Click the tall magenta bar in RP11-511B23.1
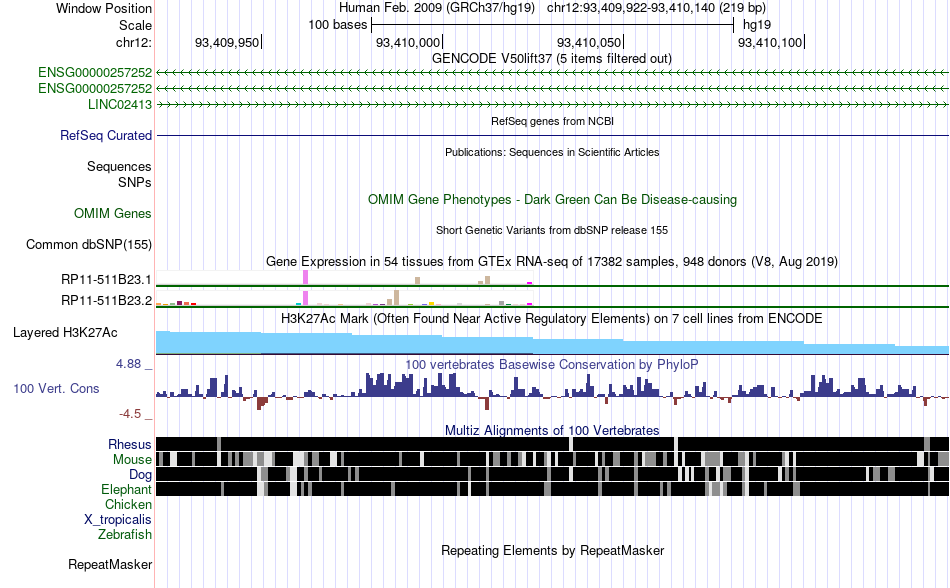This screenshot has width=950, height=588. pos(306,277)
